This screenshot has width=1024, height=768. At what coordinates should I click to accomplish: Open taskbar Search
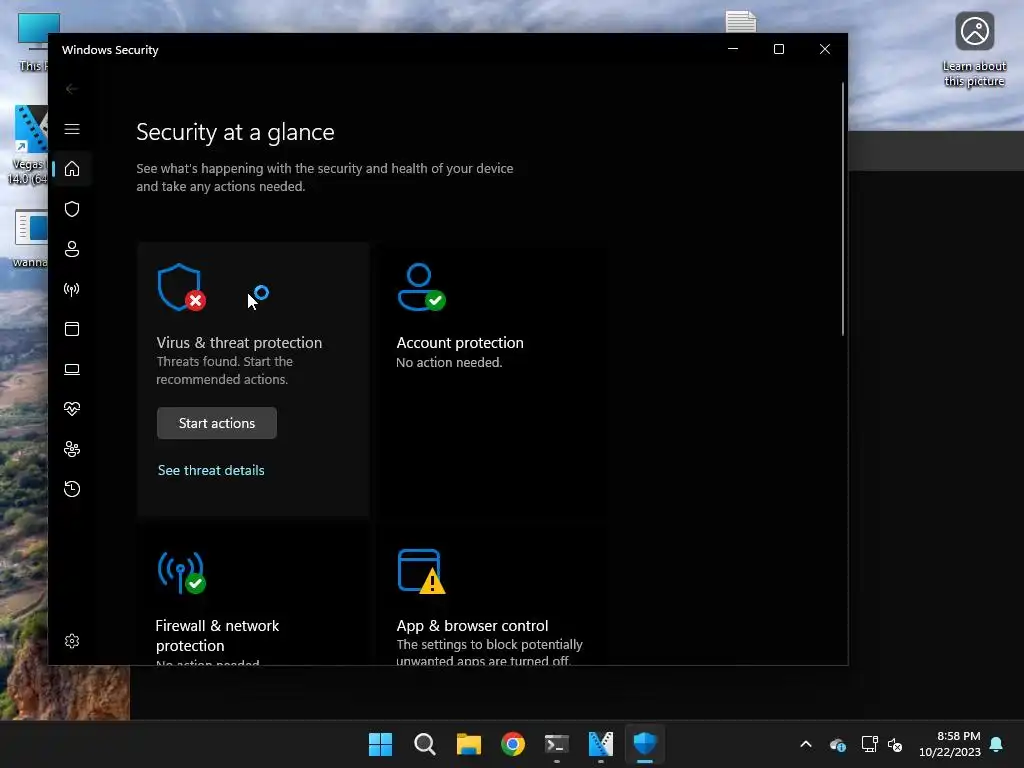[x=424, y=744]
